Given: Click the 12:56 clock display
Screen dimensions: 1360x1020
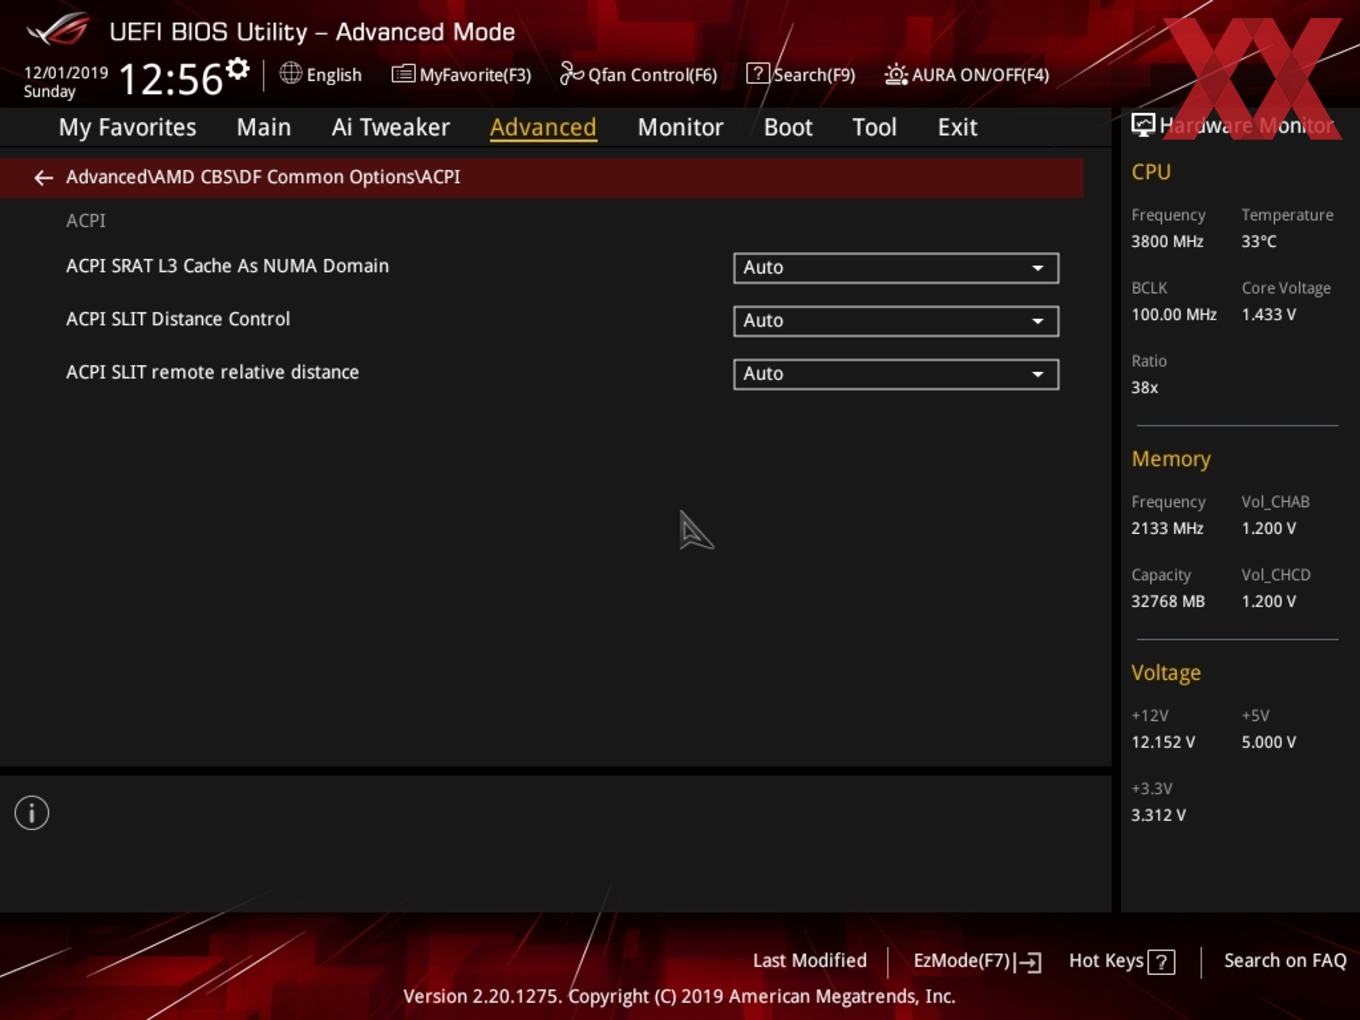Looking at the screenshot, I should coord(170,79).
